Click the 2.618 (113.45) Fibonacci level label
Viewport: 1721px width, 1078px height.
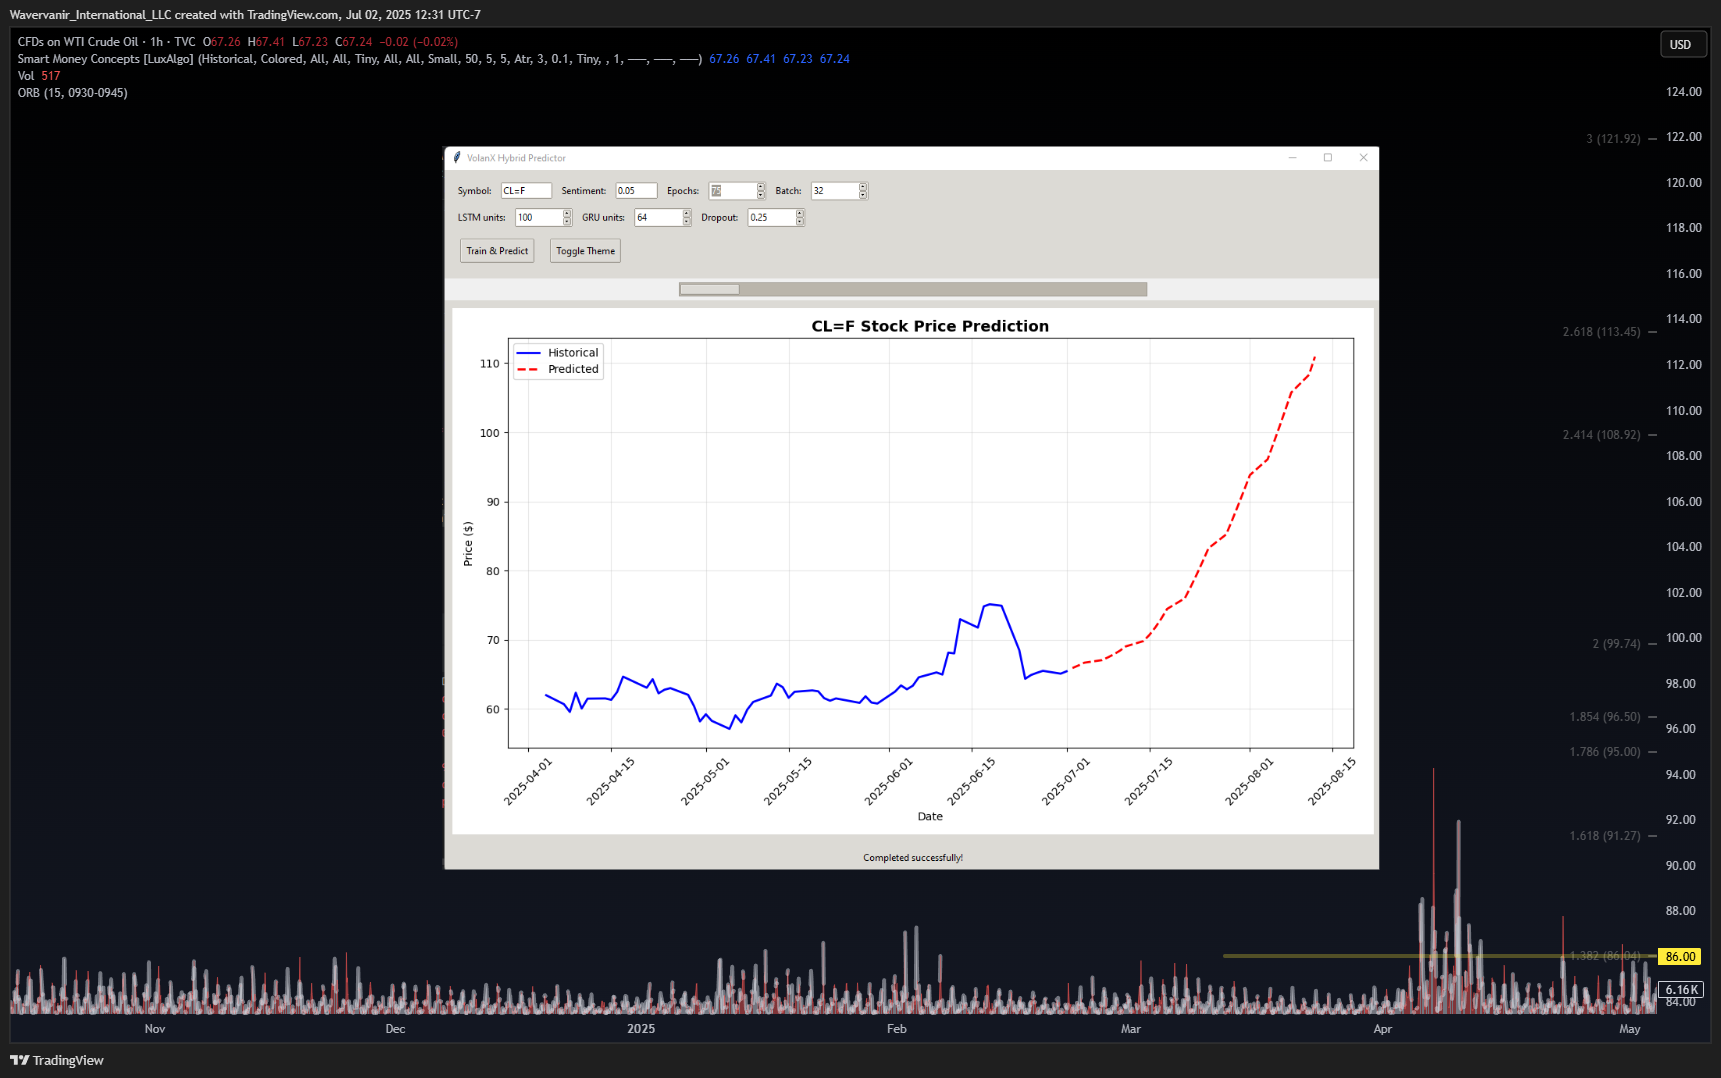pyautogui.click(x=1601, y=332)
